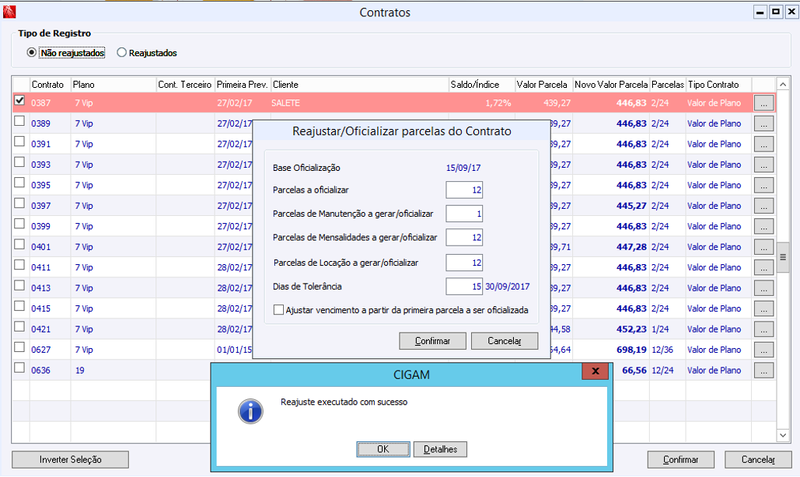Click scroll up arrow of contracts list
Image resolution: width=800 pixels, height=477 pixels.
[783, 84]
